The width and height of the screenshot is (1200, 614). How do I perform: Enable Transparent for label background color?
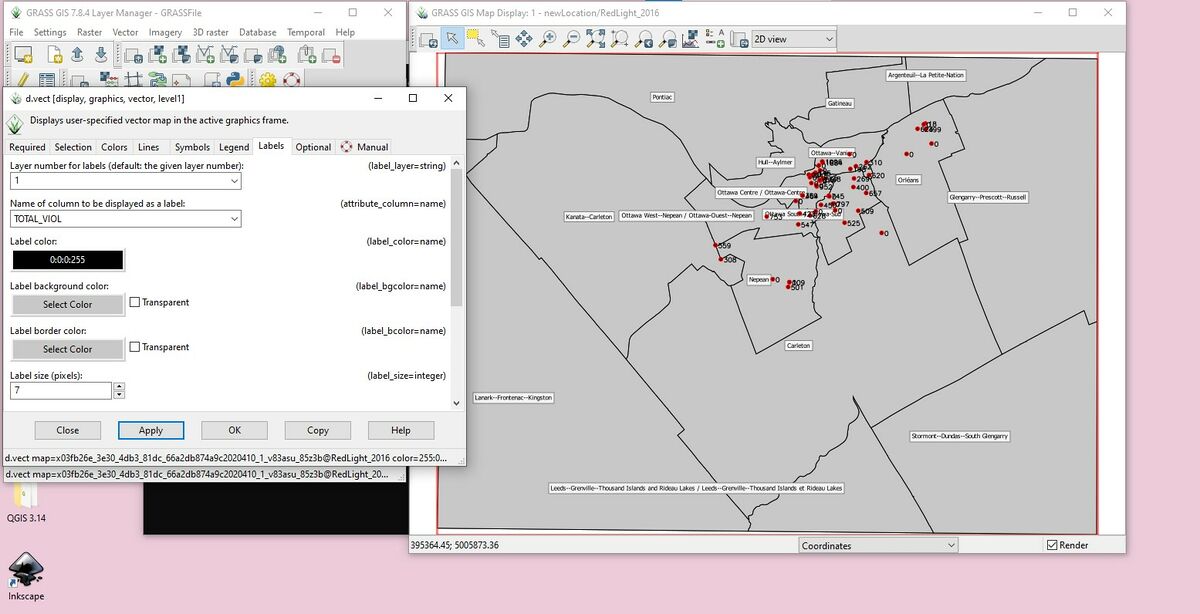(136, 302)
